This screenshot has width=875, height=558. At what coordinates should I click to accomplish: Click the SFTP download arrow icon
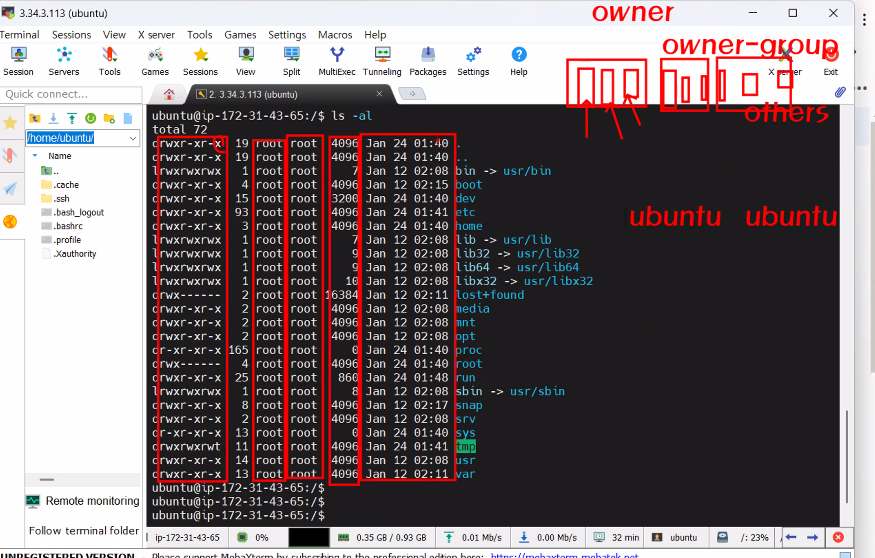click(54, 118)
